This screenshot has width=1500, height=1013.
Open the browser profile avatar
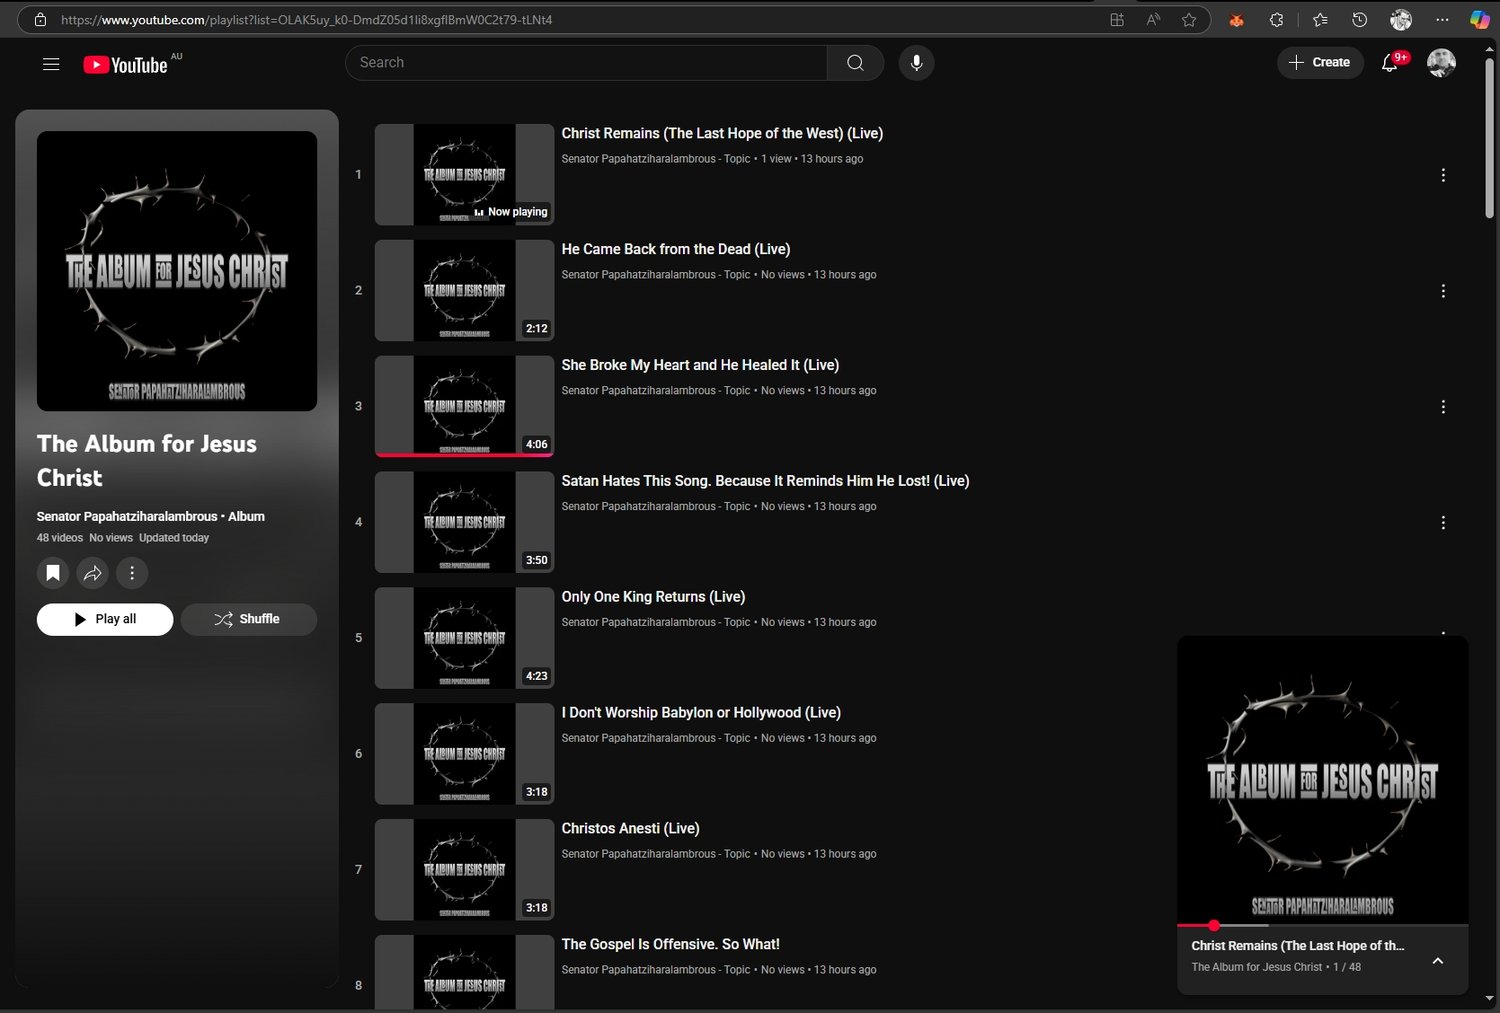[1401, 20]
